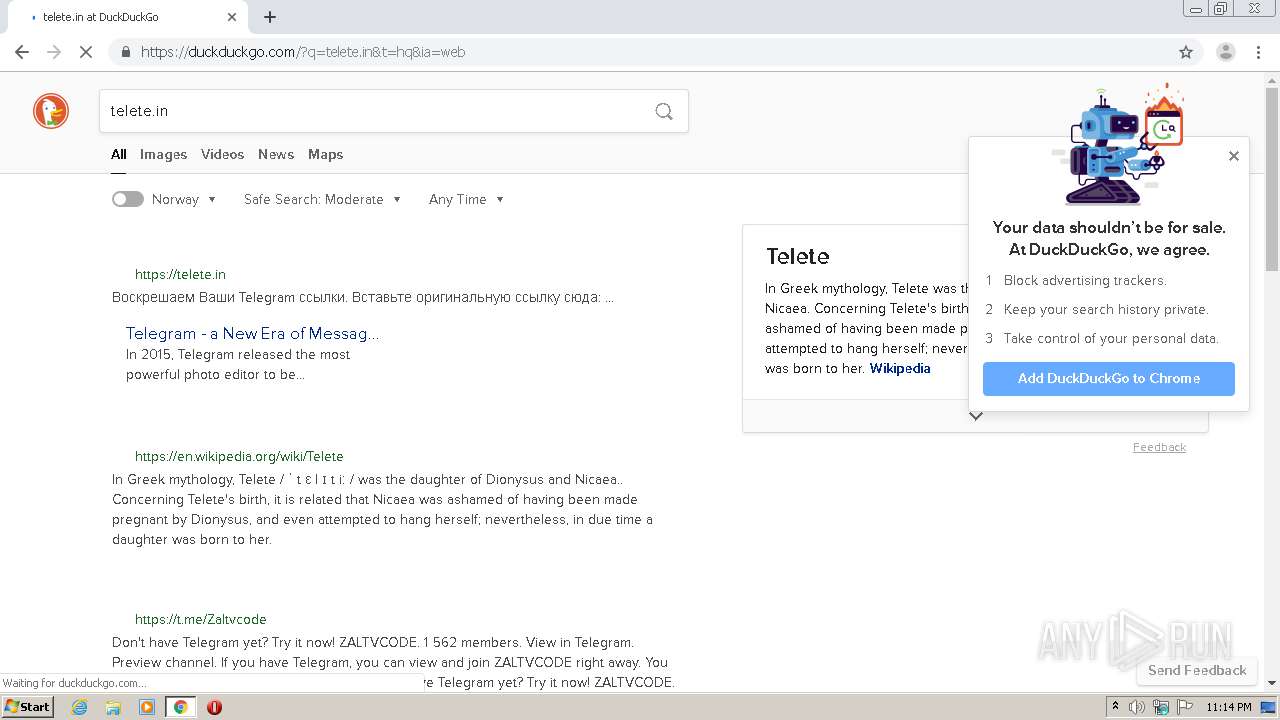Toggle the Norway region switch
This screenshot has height=720, width=1280.
128,199
